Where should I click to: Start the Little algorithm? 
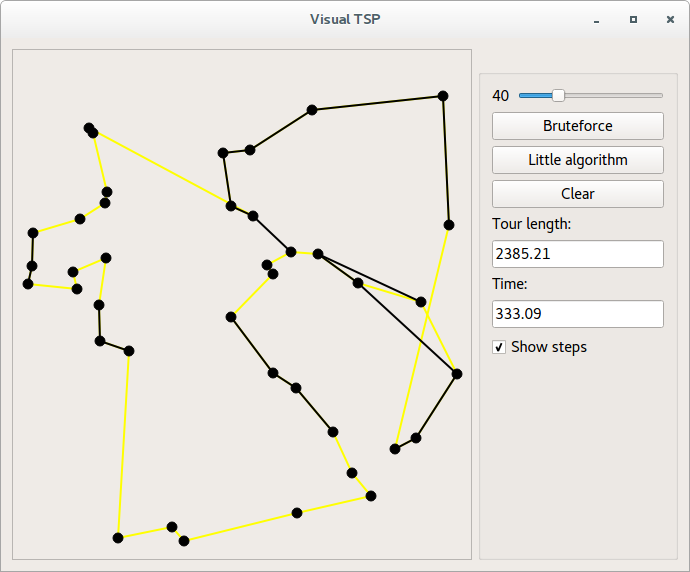pos(577,160)
